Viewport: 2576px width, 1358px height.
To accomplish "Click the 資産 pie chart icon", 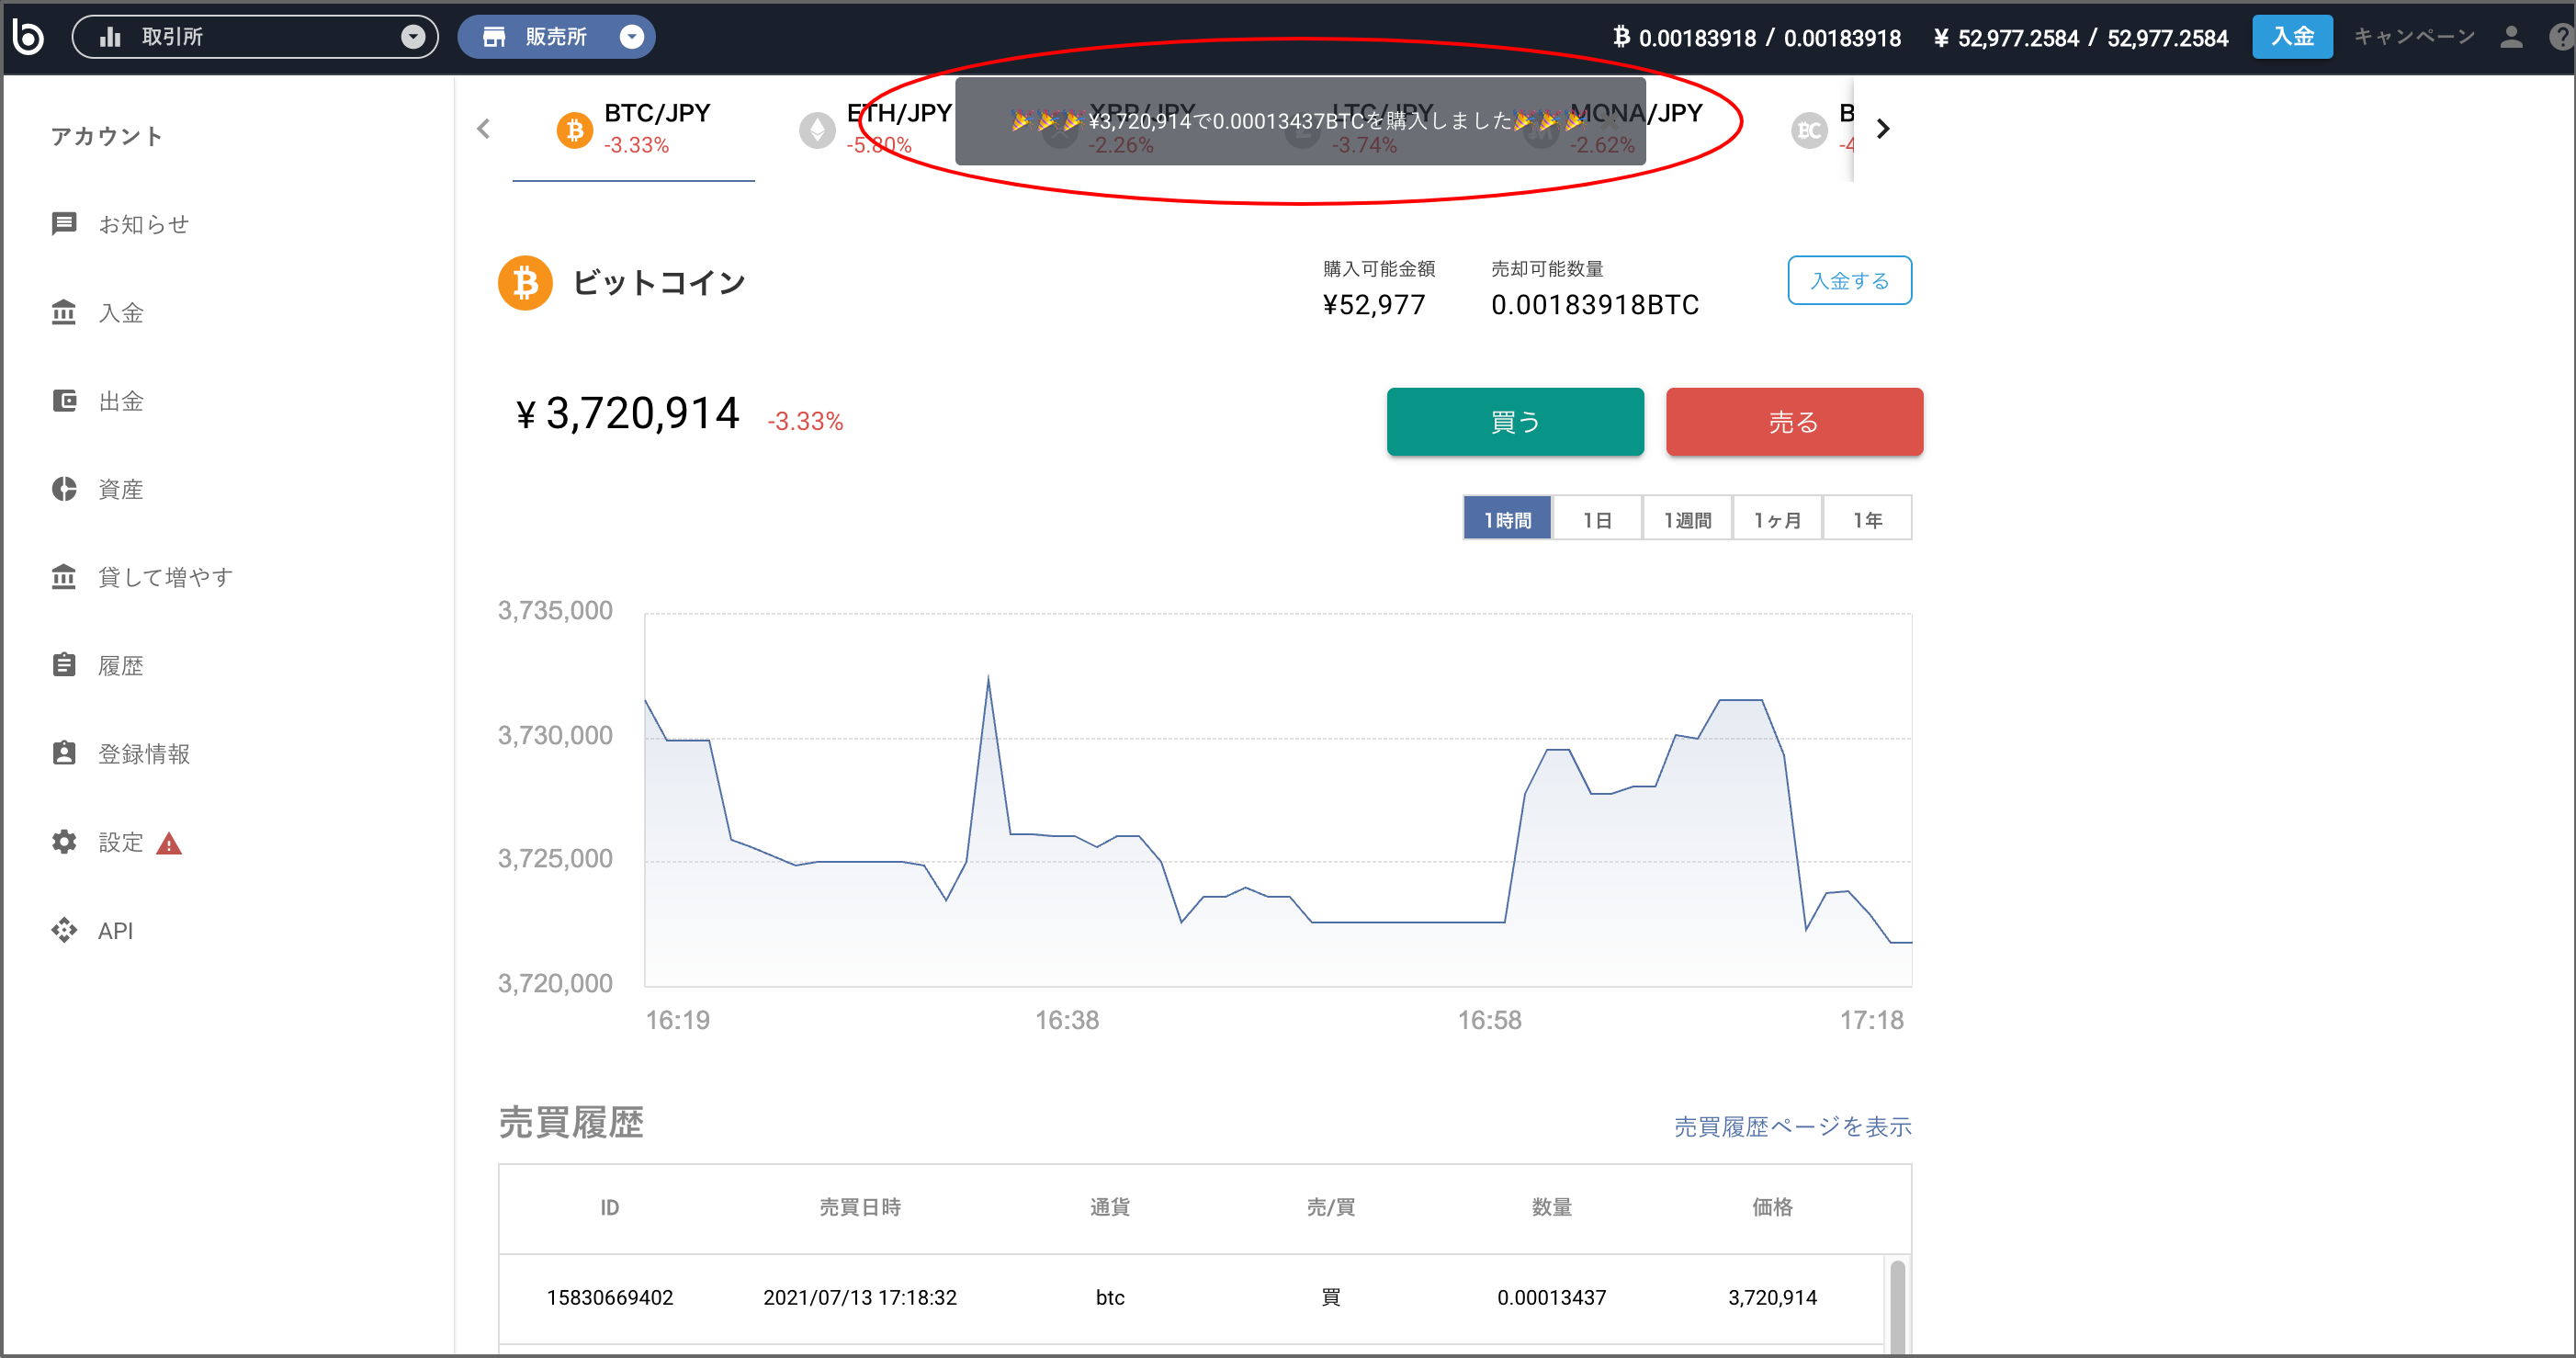I will click(64, 489).
